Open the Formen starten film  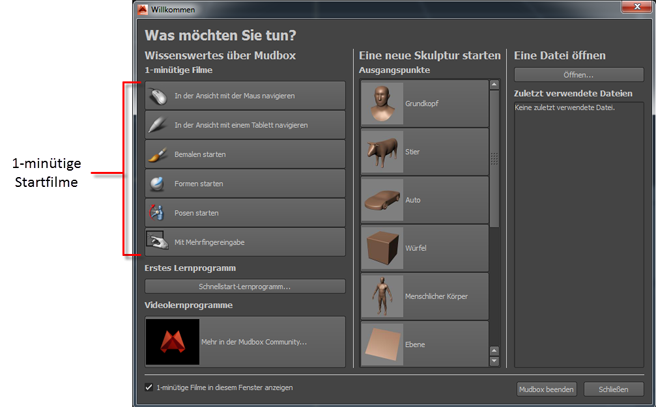[245, 184]
